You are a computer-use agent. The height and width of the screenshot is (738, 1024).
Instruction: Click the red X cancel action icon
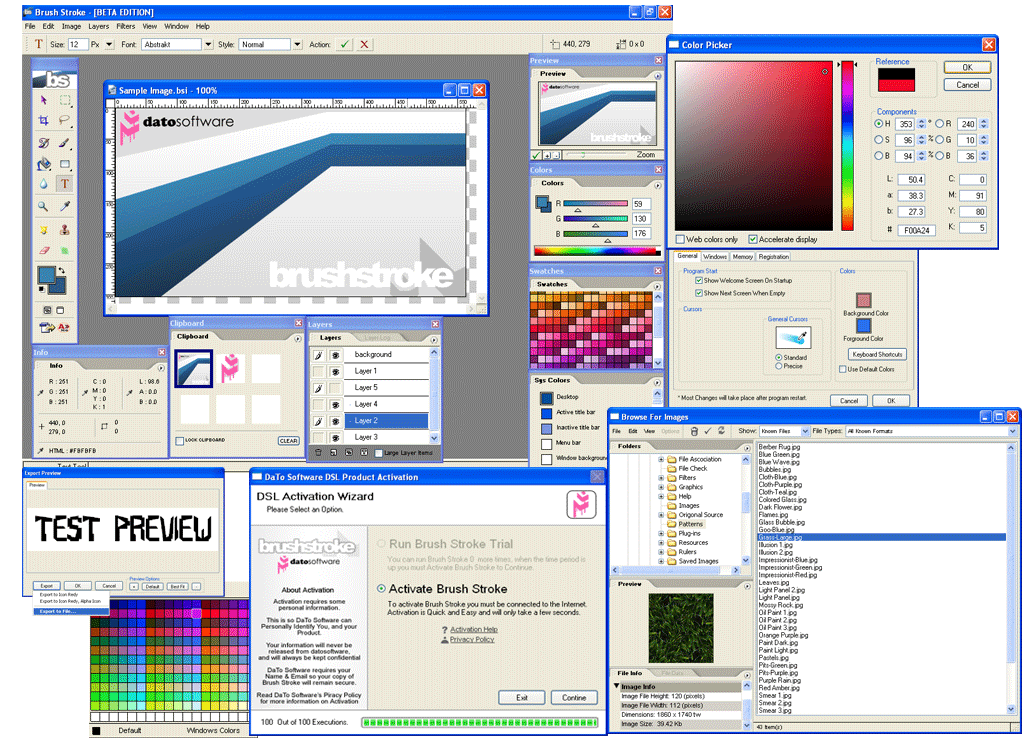coord(364,44)
